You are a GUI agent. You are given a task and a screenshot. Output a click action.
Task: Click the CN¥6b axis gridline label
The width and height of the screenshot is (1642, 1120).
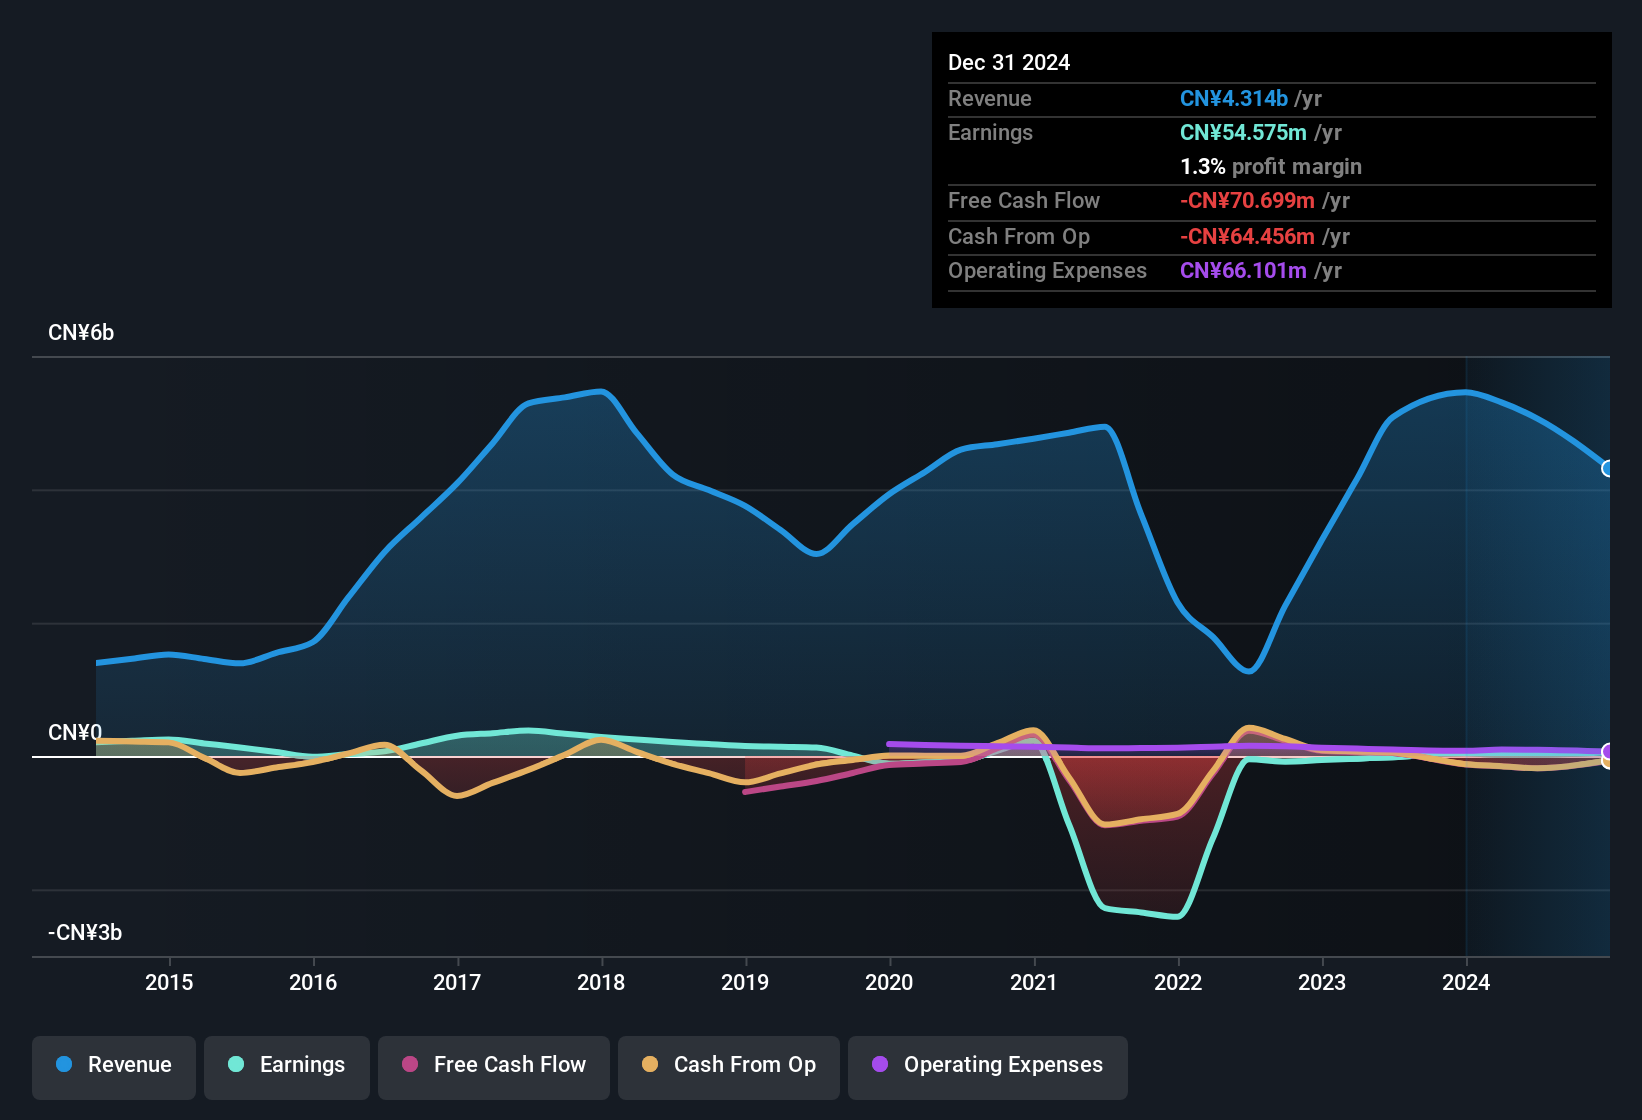tap(82, 332)
